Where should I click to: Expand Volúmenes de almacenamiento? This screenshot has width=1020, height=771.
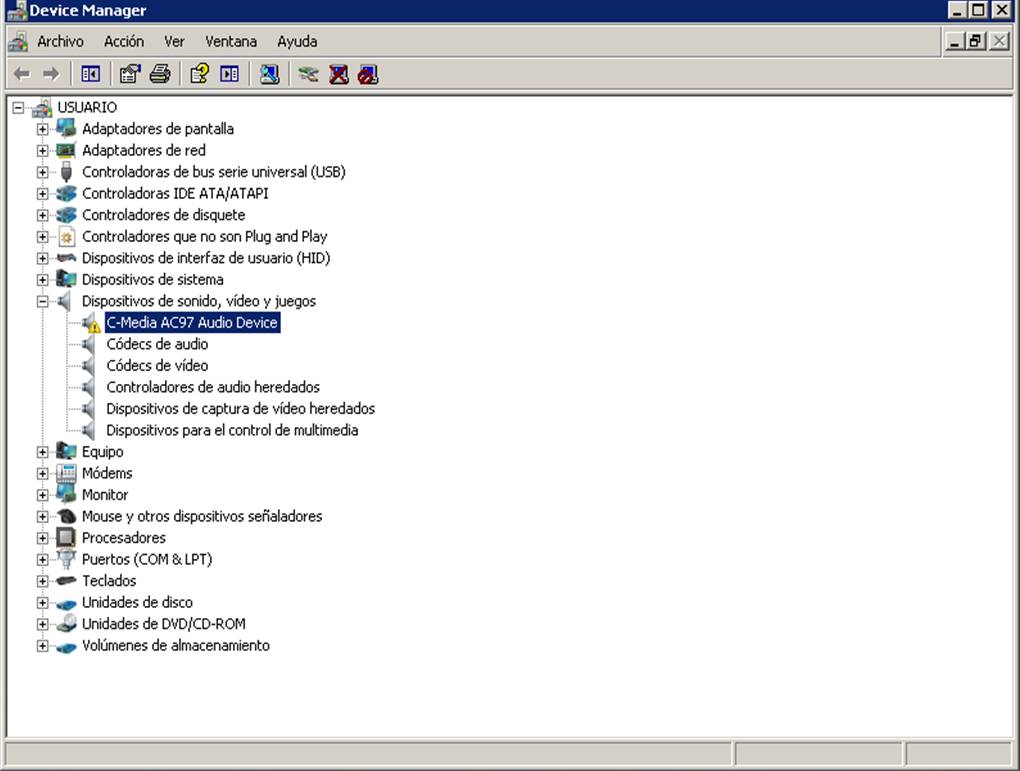[42, 645]
